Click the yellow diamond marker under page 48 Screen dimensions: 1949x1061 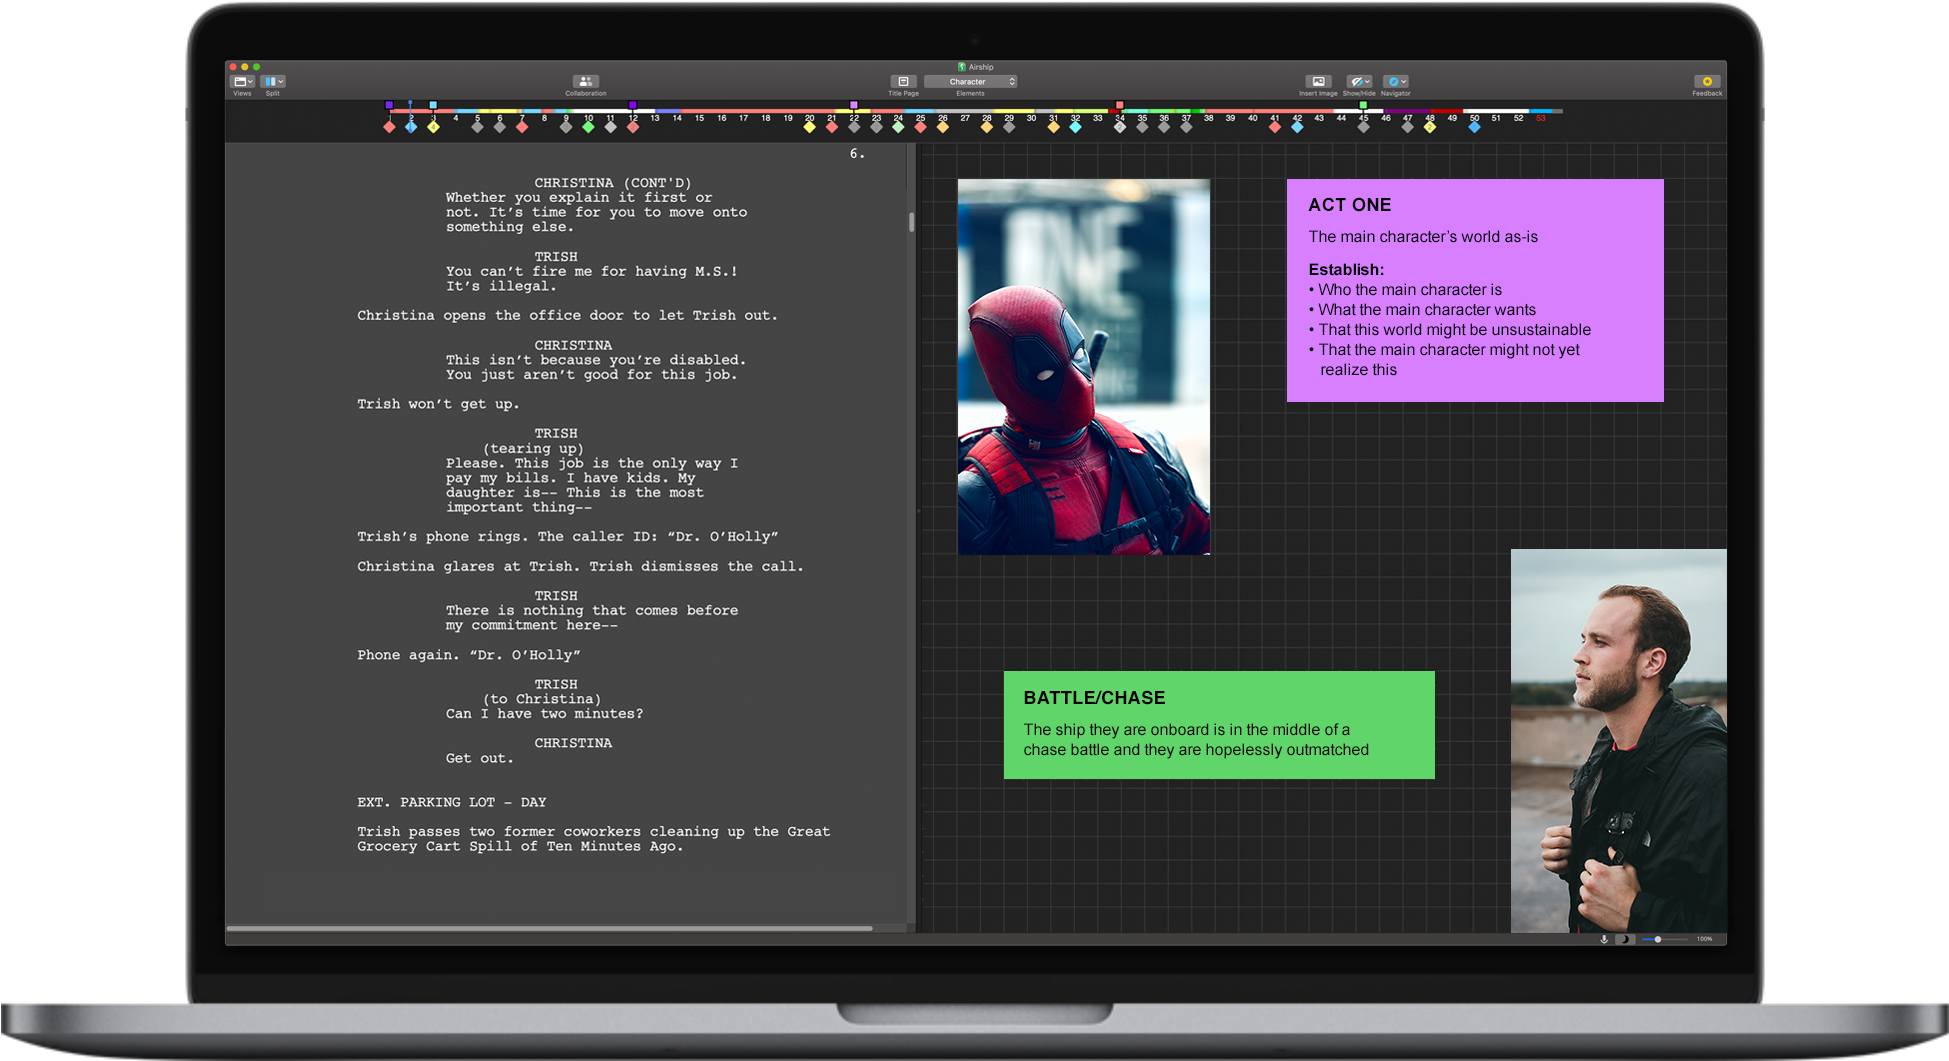click(1429, 127)
